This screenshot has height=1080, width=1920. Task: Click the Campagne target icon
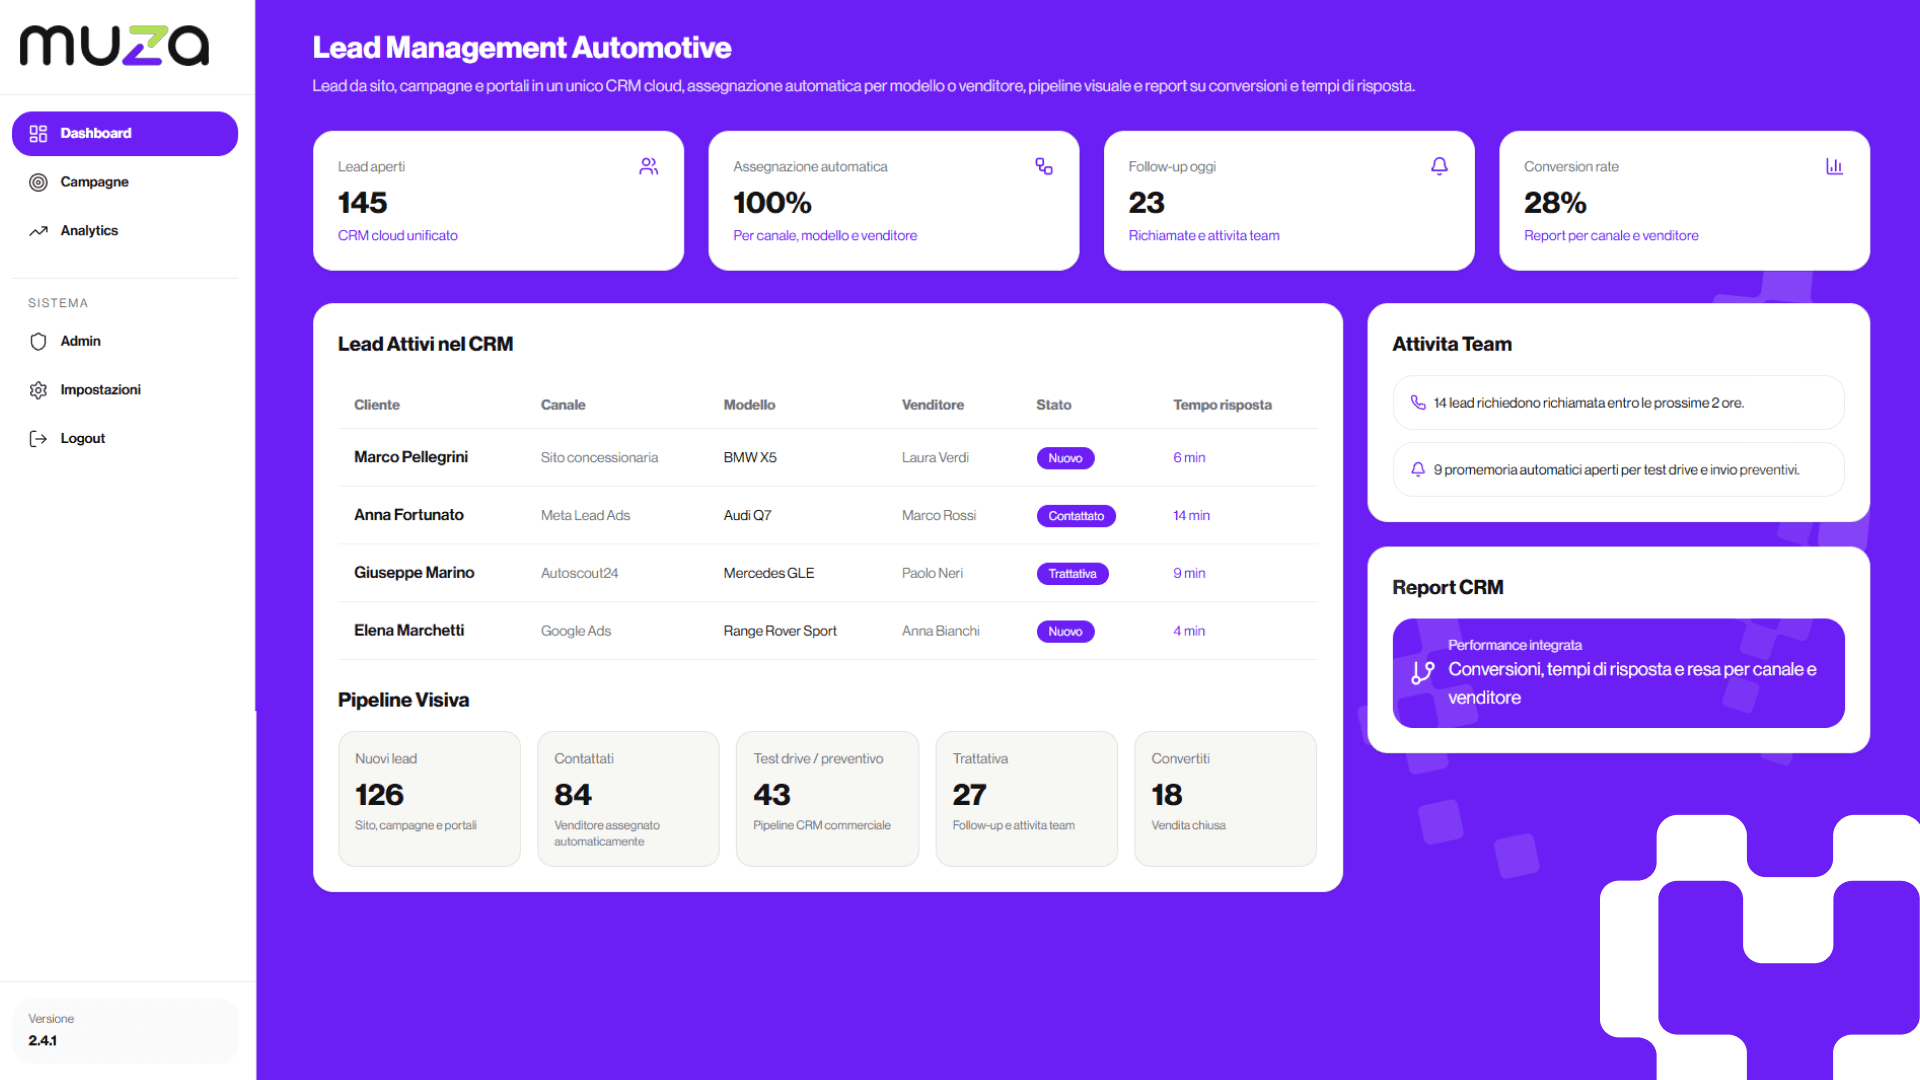pyautogui.click(x=38, y=182)
